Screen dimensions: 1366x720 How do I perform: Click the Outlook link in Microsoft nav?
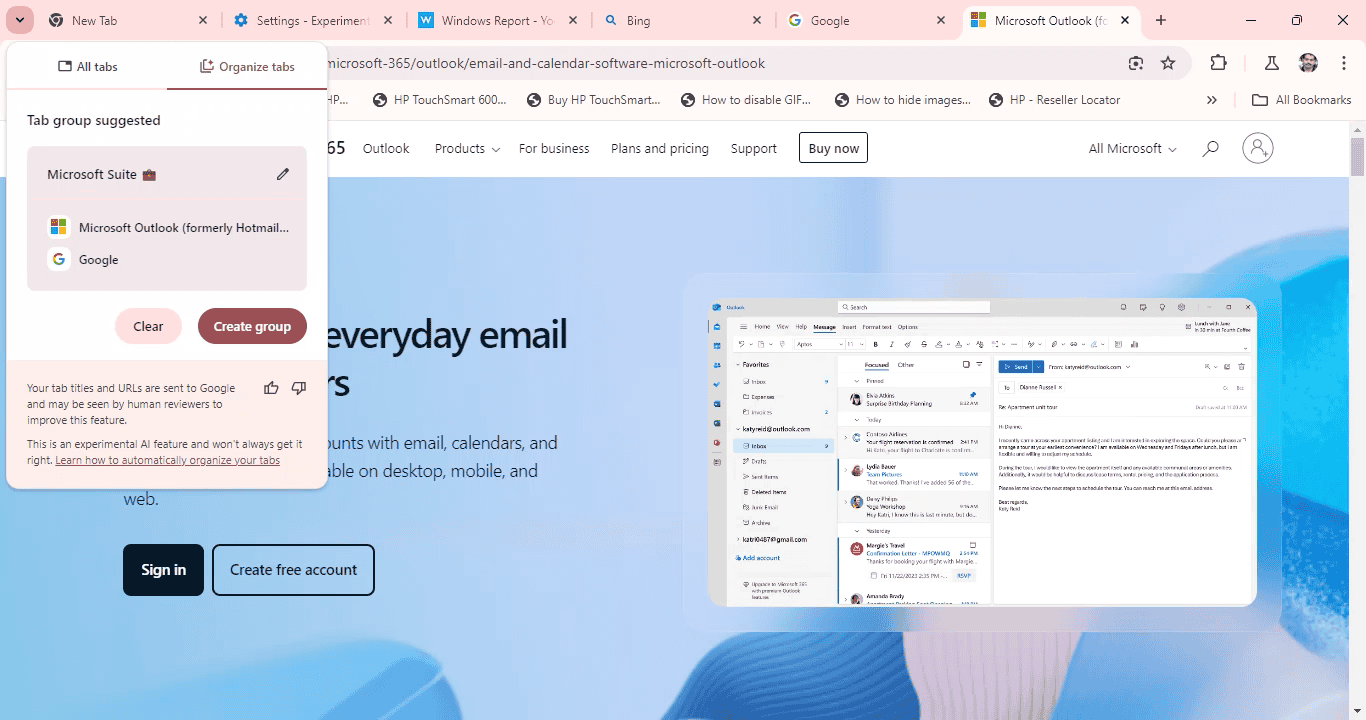tap(386, 148)
